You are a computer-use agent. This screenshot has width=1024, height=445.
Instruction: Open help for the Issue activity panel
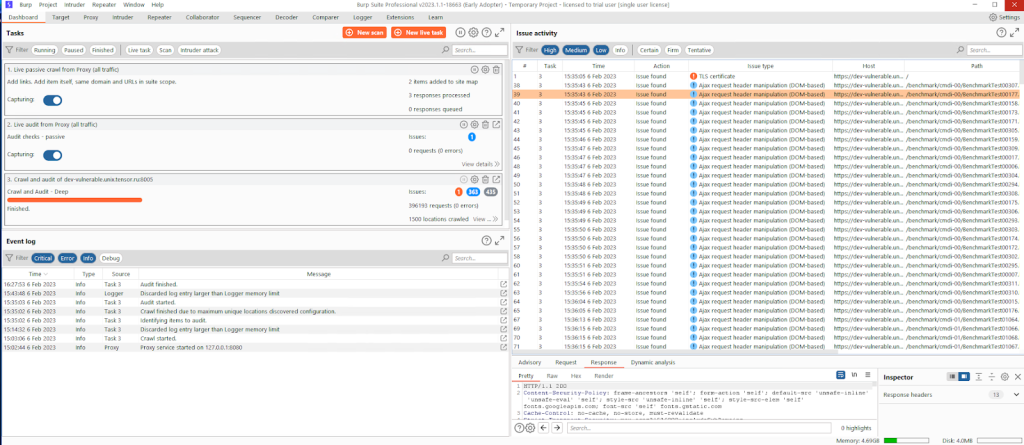click(1000, 33)
